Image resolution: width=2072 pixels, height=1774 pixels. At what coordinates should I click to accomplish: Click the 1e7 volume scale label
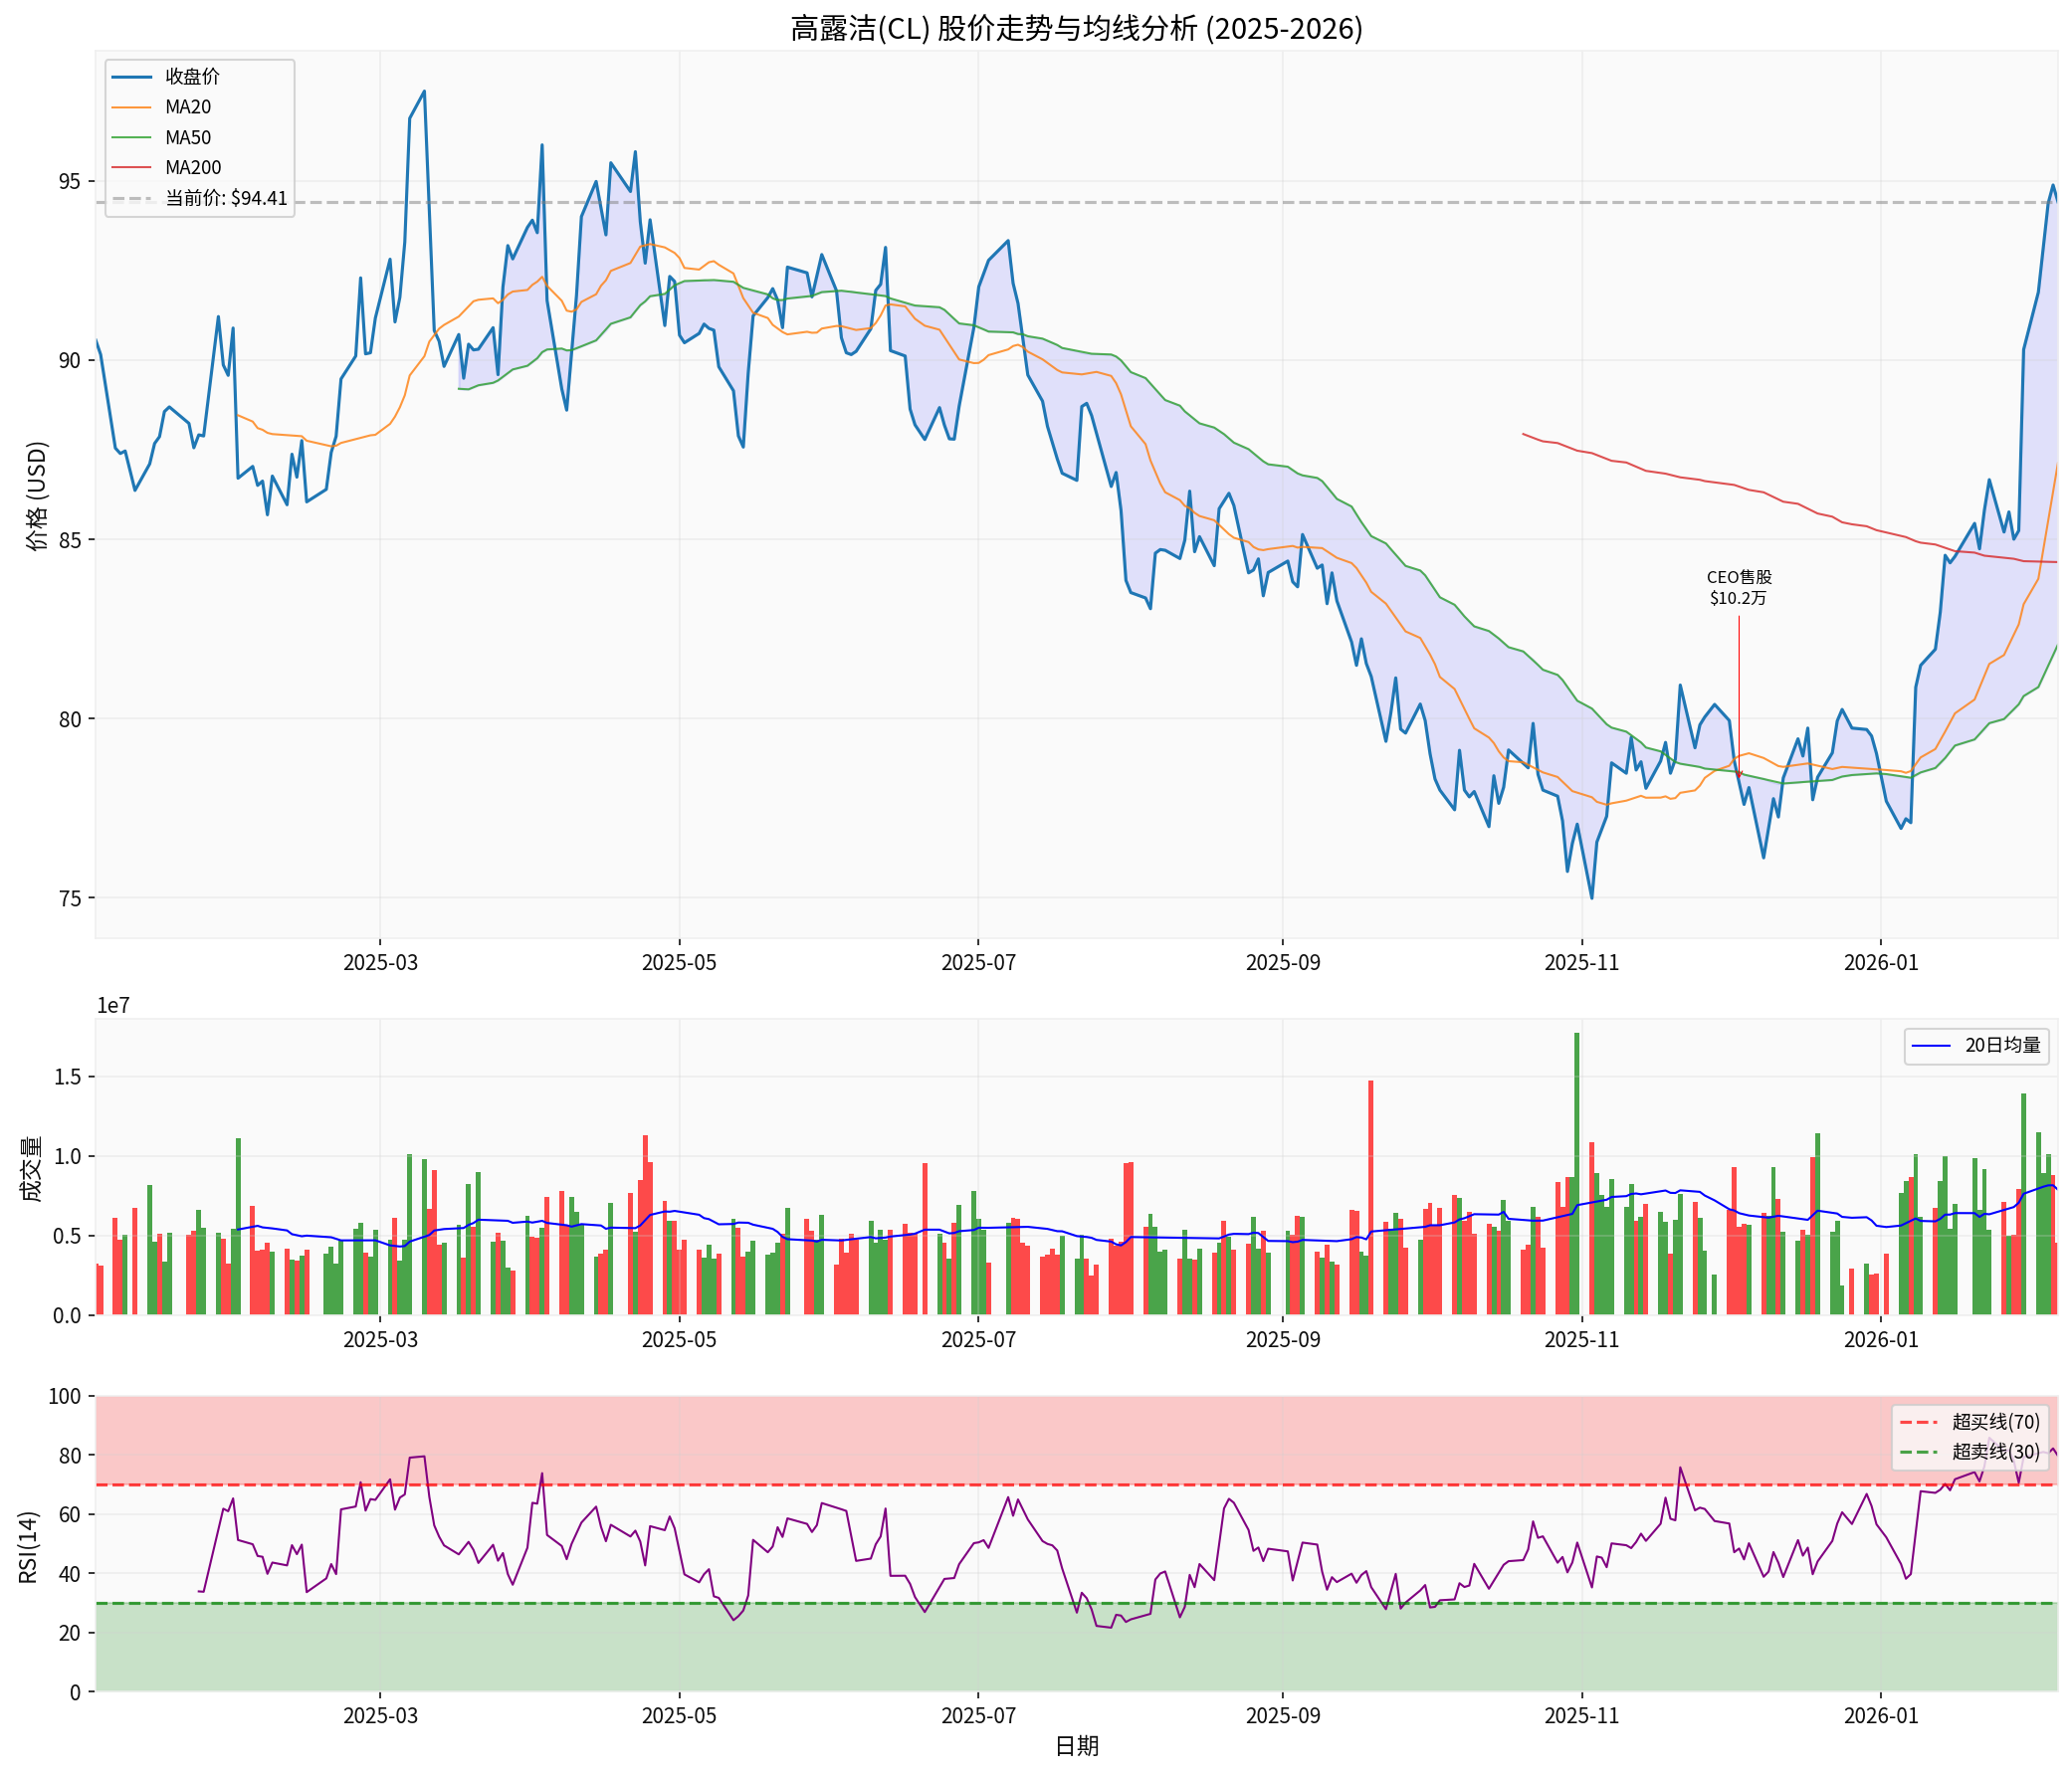pyautogui.click(x=113, y=1006)
